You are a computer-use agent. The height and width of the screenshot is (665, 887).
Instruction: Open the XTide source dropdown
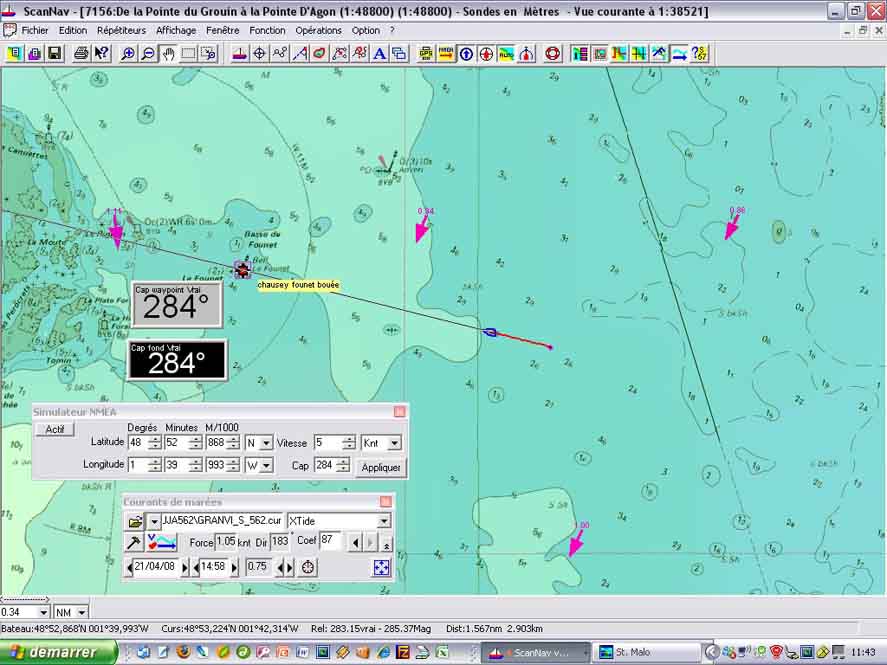pyautogui.click(x=384, y=521)
